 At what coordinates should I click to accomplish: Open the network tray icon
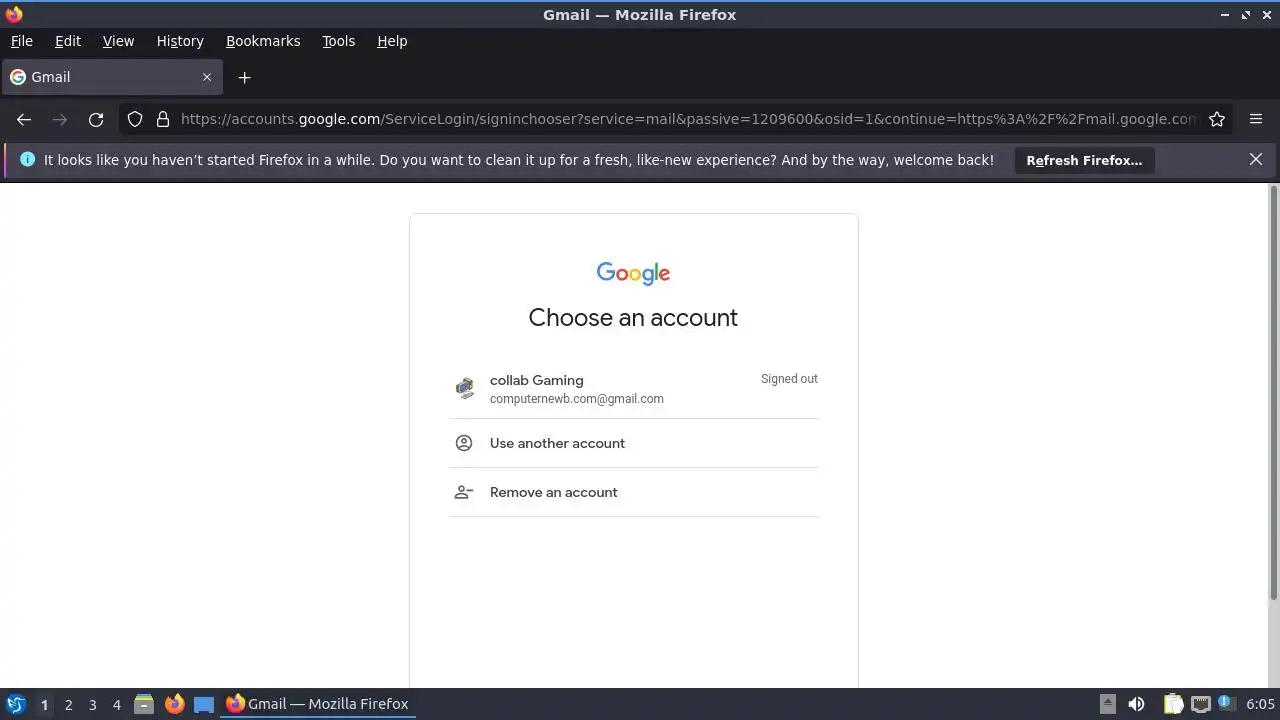tap(1200, 704)
